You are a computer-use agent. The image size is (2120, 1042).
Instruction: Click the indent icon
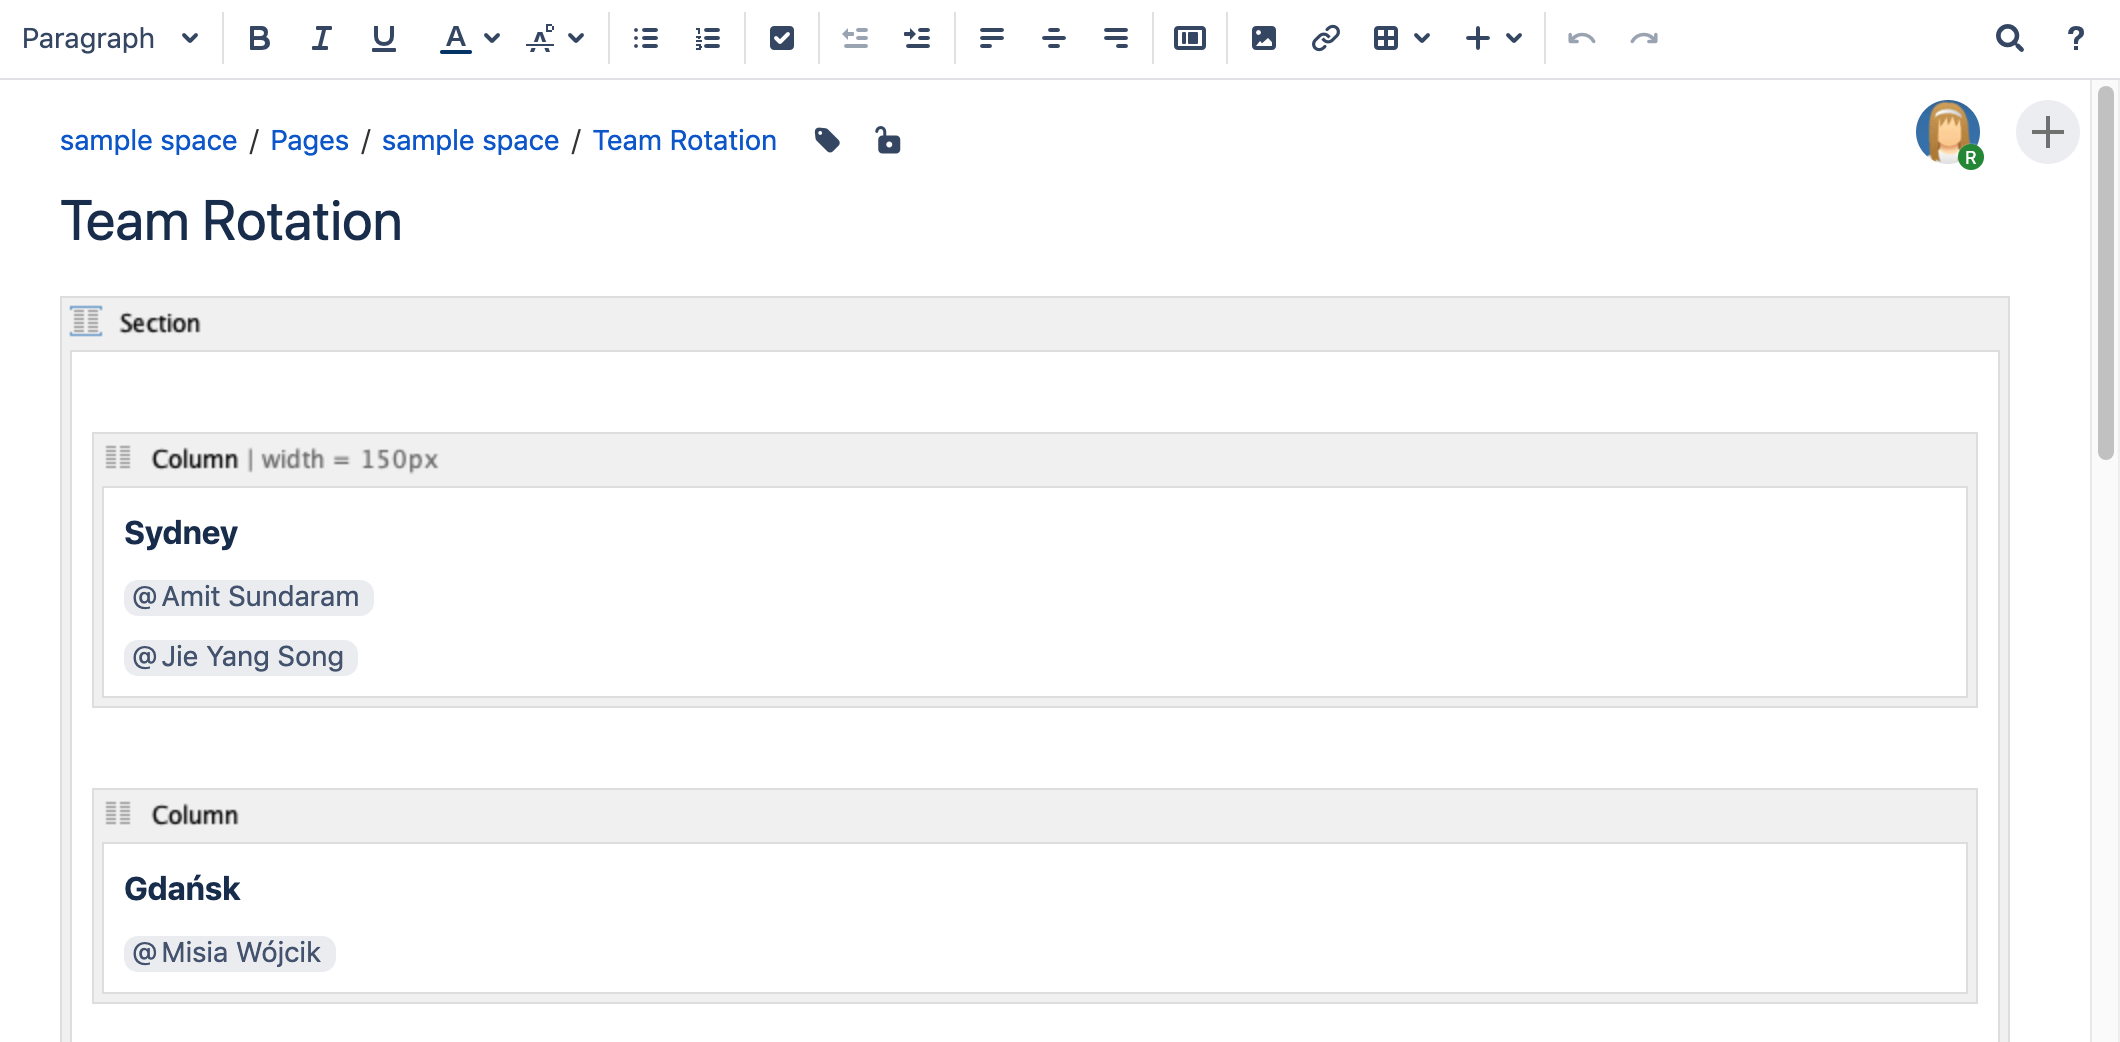pyautogui.click(x=917, y=38)
